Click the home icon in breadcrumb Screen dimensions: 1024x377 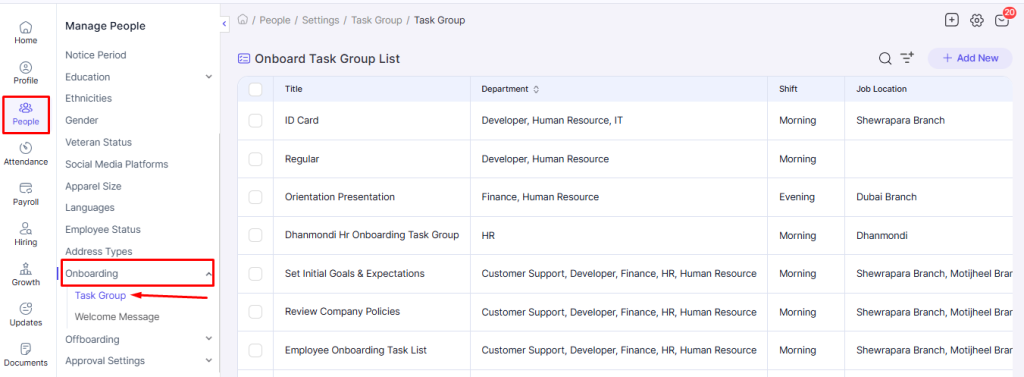pos(243,20)
